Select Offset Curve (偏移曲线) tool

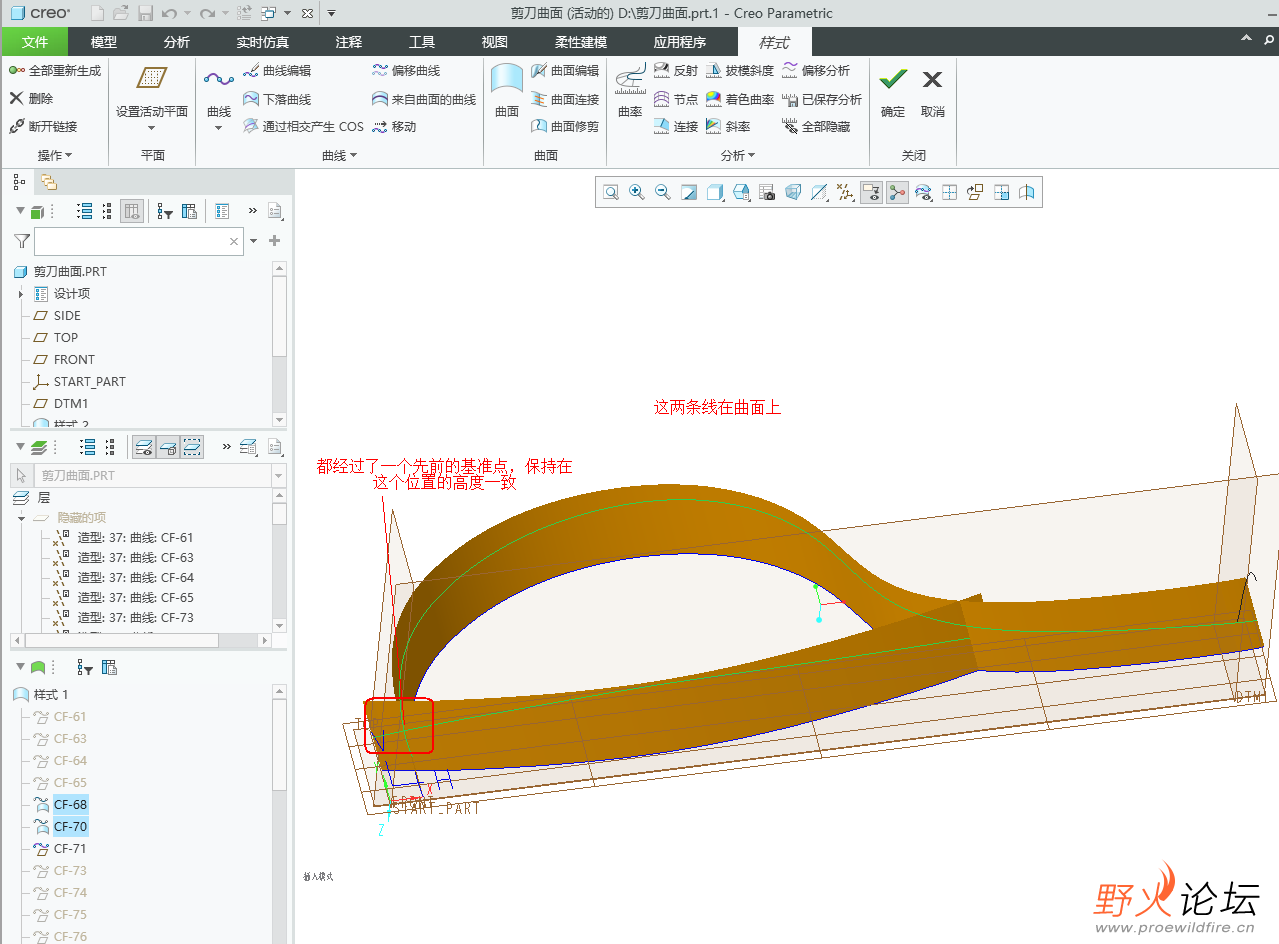406,71
